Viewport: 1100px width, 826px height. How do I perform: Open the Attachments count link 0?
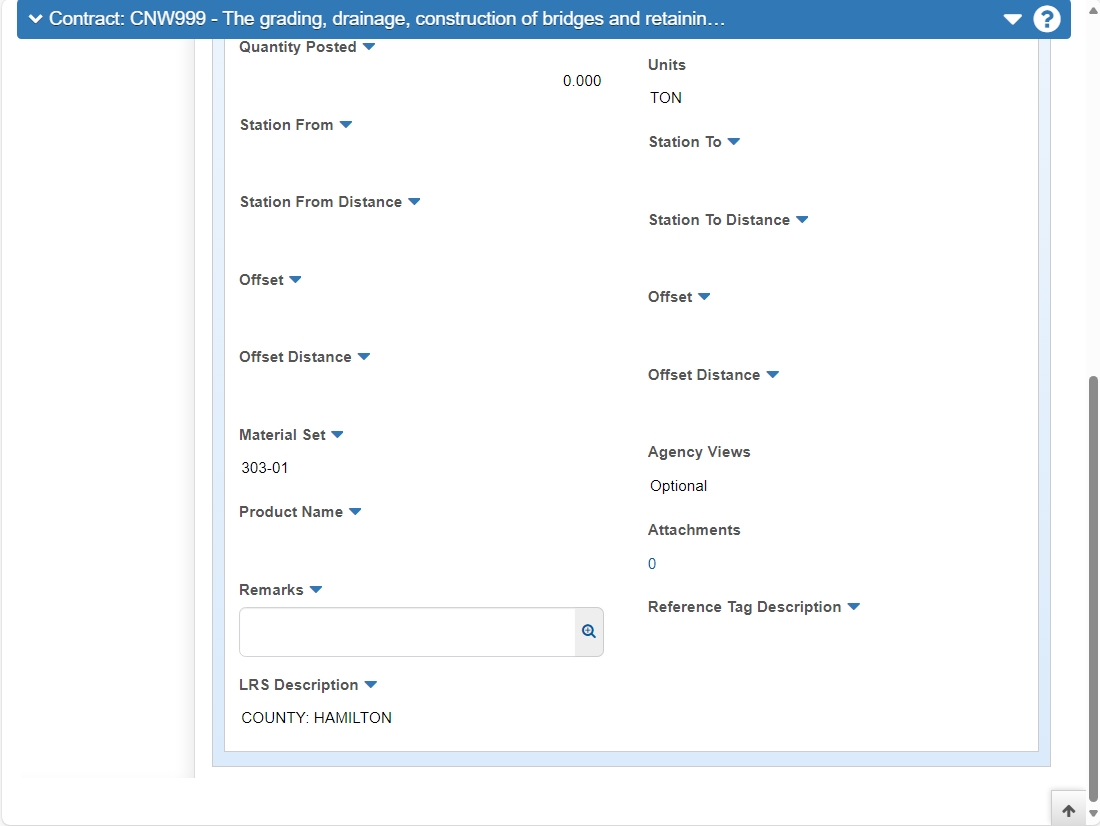coord(652,564)
